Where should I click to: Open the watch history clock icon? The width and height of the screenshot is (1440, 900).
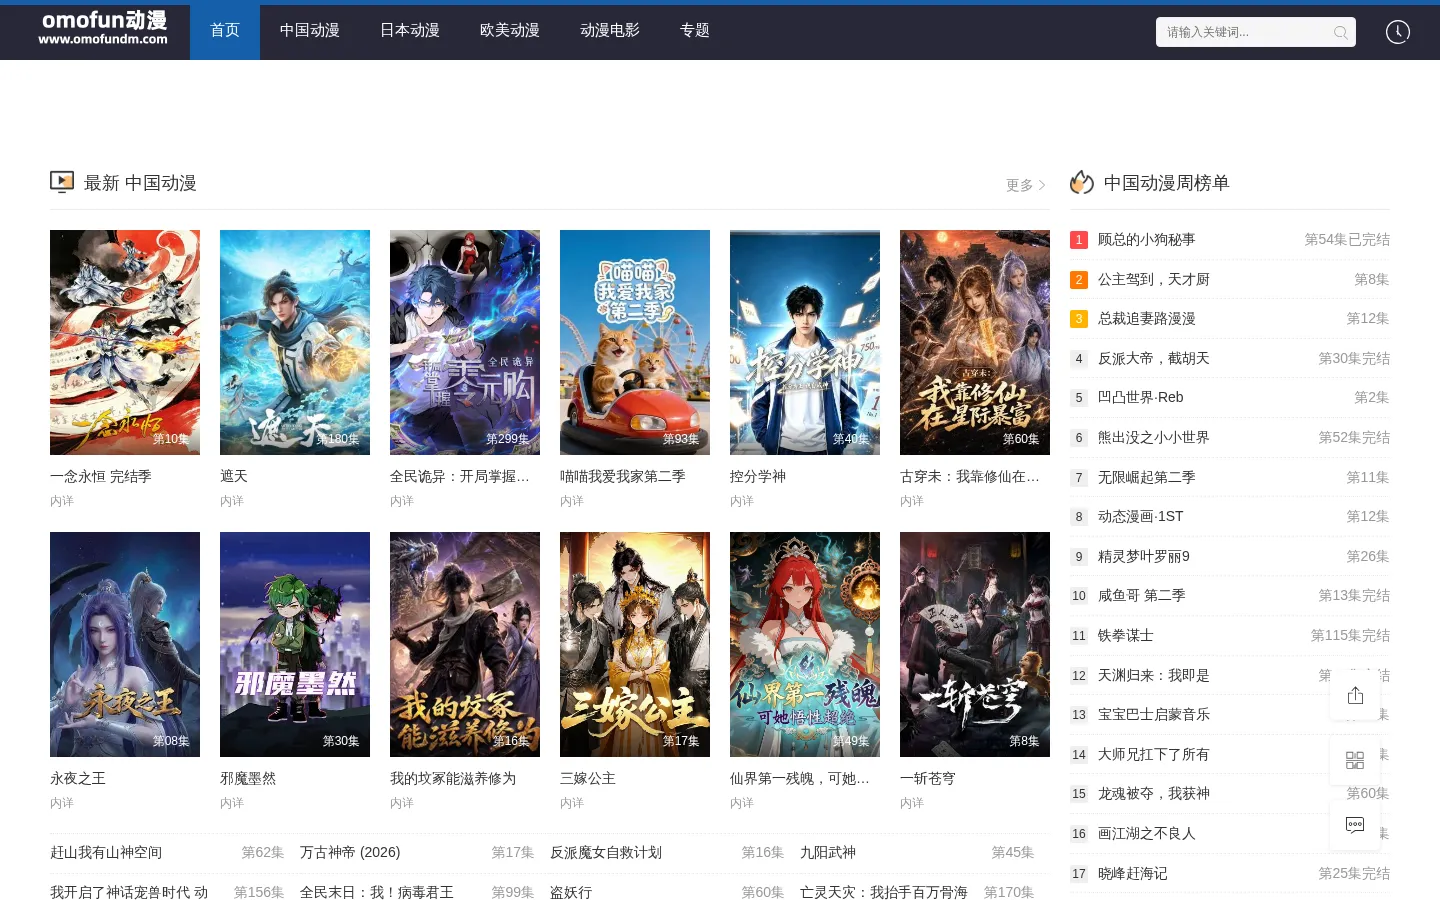[x=1398, y=32]
